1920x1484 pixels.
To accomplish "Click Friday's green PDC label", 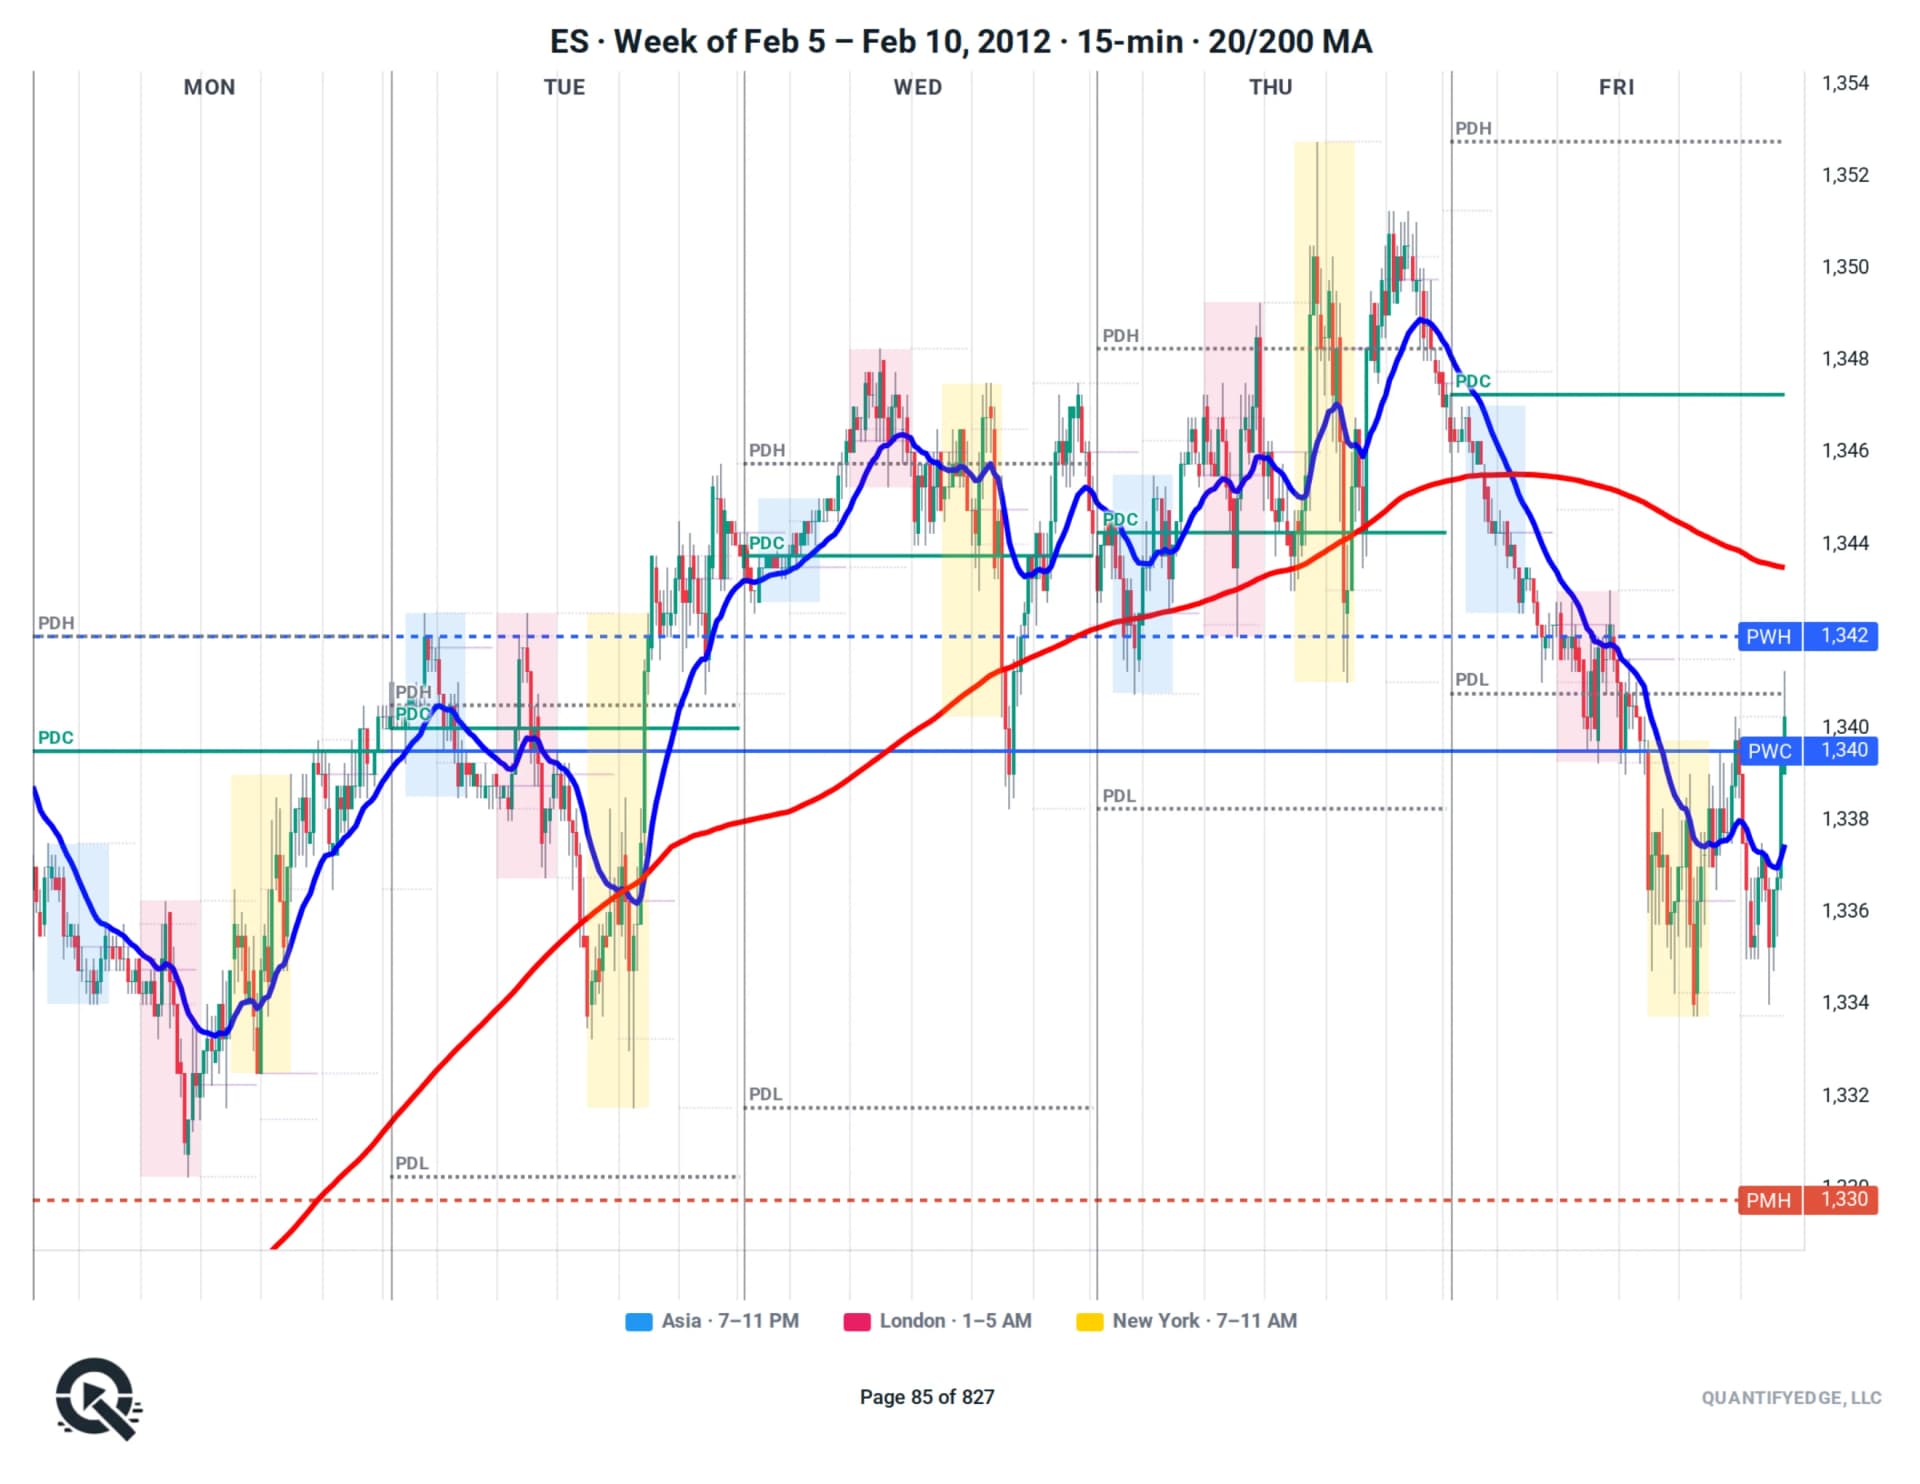I will (x=1473, y=382).
